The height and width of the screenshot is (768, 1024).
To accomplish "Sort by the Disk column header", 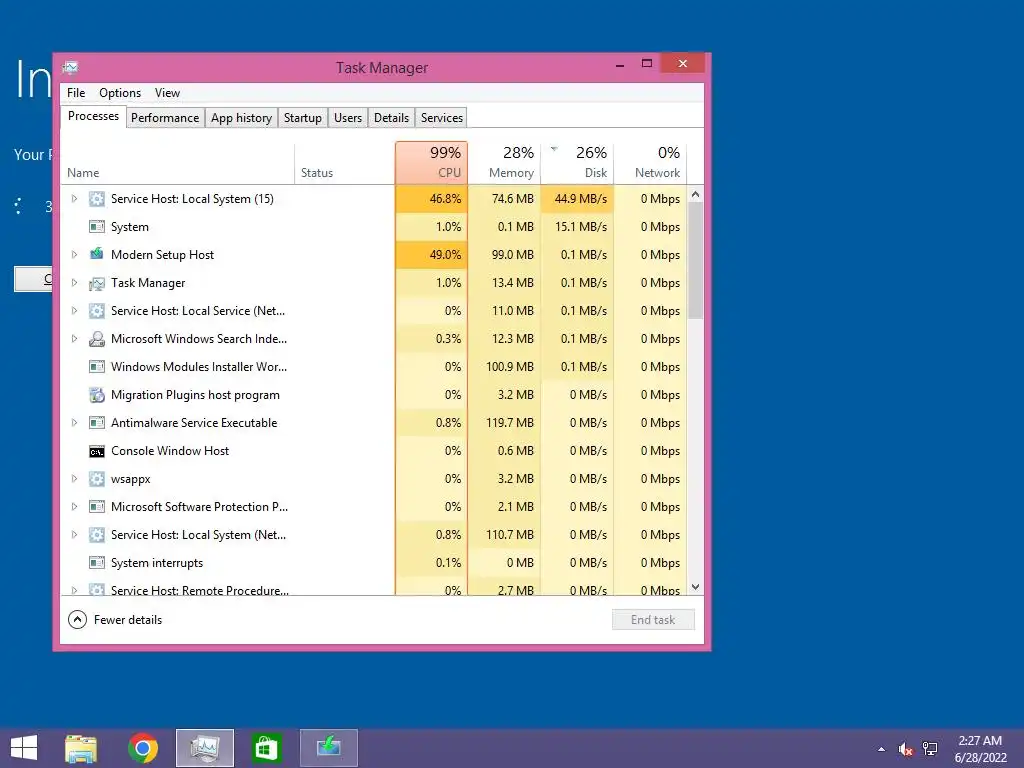I will point(577,163).
